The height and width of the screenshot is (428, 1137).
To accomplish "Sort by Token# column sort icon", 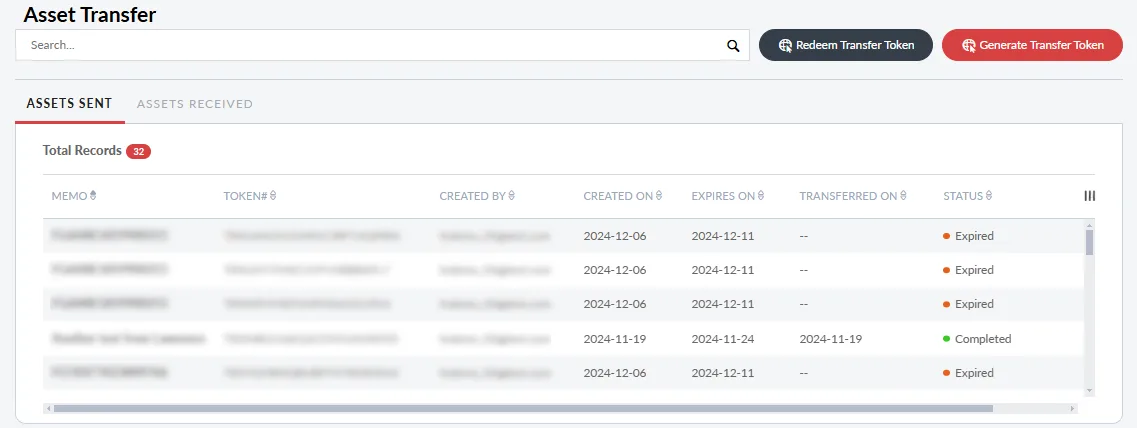I will (273, 196).
